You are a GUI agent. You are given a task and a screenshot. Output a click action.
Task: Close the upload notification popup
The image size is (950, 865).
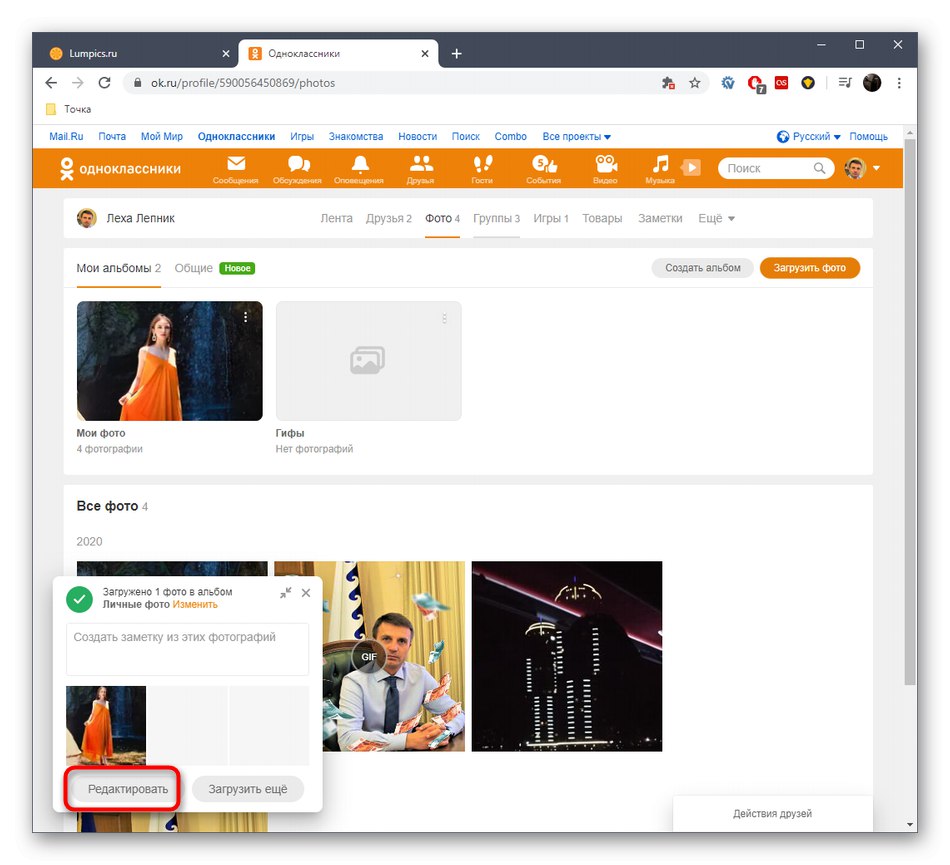pos(306,593)
